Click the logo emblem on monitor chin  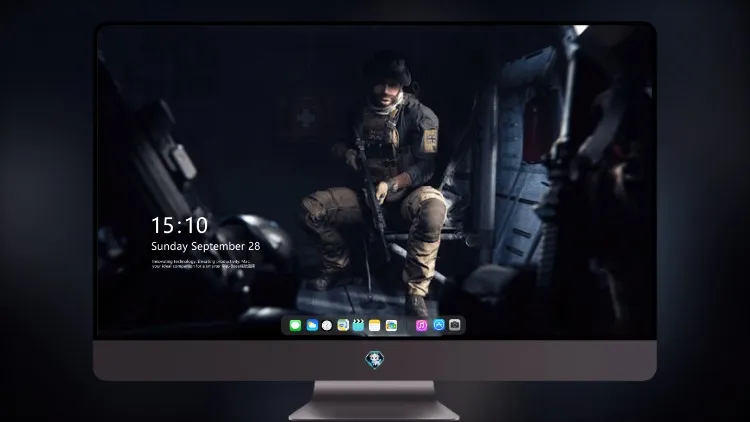point(375,360)
